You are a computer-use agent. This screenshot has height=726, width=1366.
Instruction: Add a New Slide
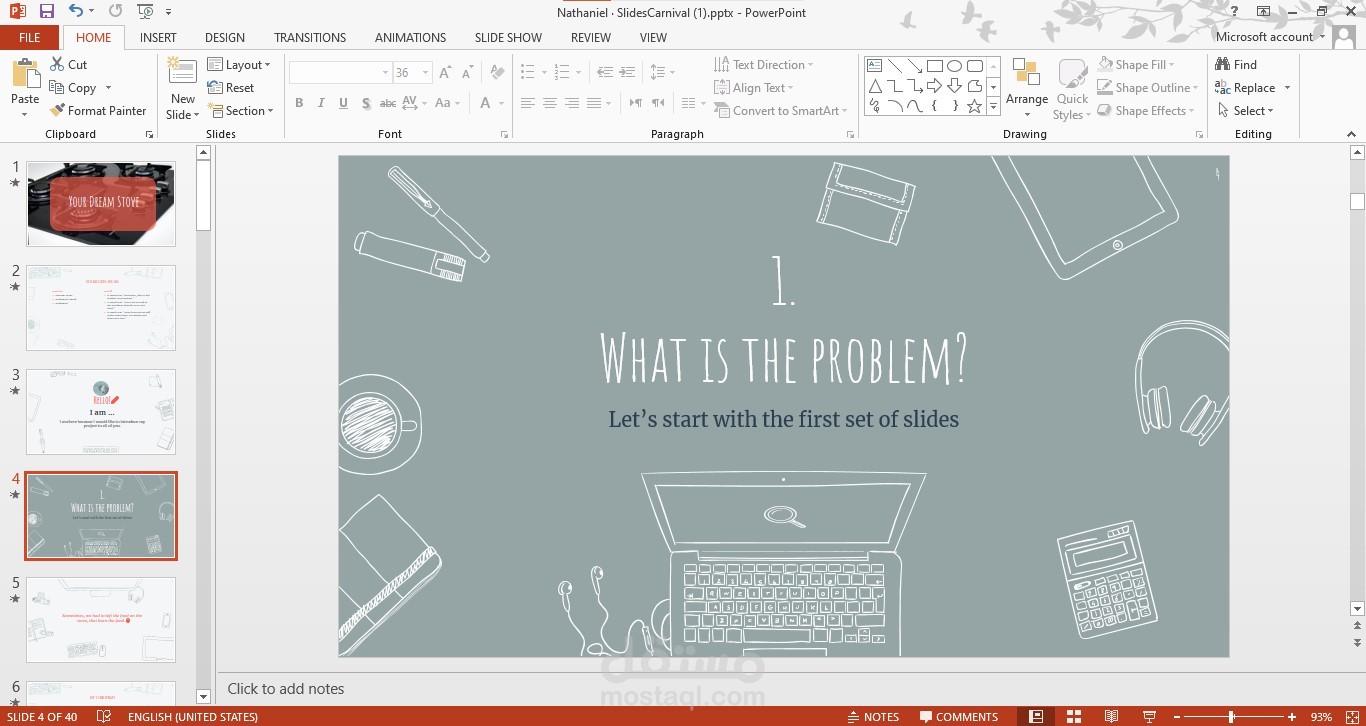point(182,89)
